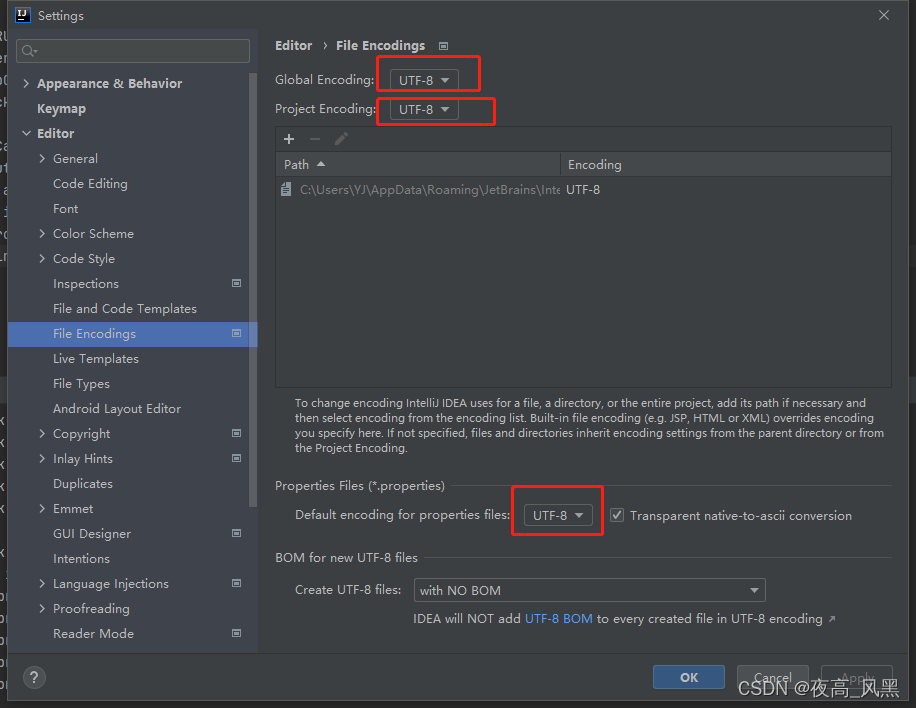The image size is (916, 708).
Task: Click the IntelliJ IDEA logo in title bar
Action: tap(22, 15)
